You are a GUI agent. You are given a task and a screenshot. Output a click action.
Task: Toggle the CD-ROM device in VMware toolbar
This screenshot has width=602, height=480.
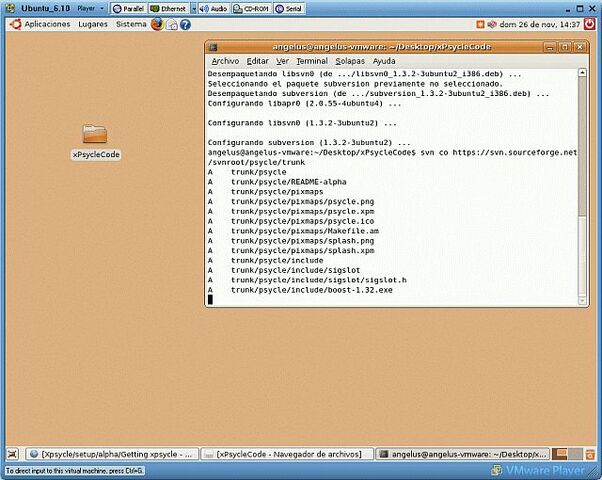click(x=251, y=8)
